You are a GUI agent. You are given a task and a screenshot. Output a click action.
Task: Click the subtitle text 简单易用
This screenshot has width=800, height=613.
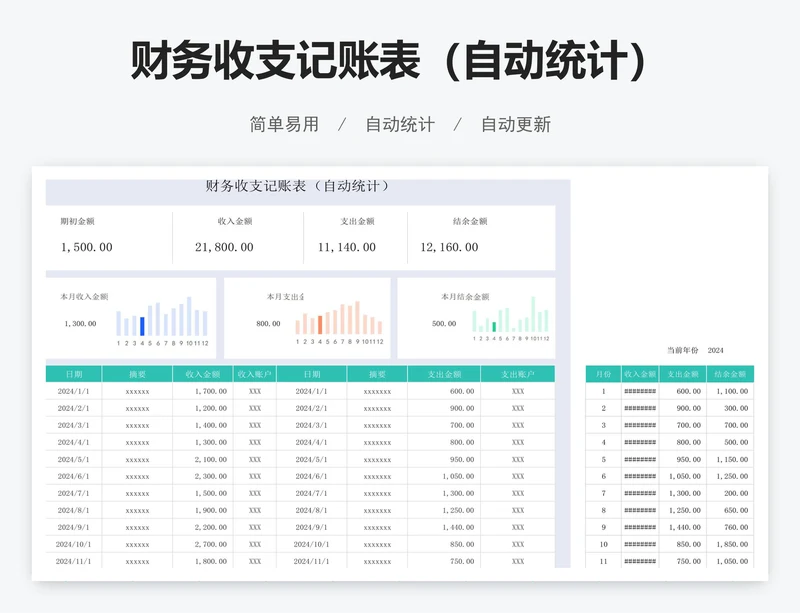pos(284,125)
